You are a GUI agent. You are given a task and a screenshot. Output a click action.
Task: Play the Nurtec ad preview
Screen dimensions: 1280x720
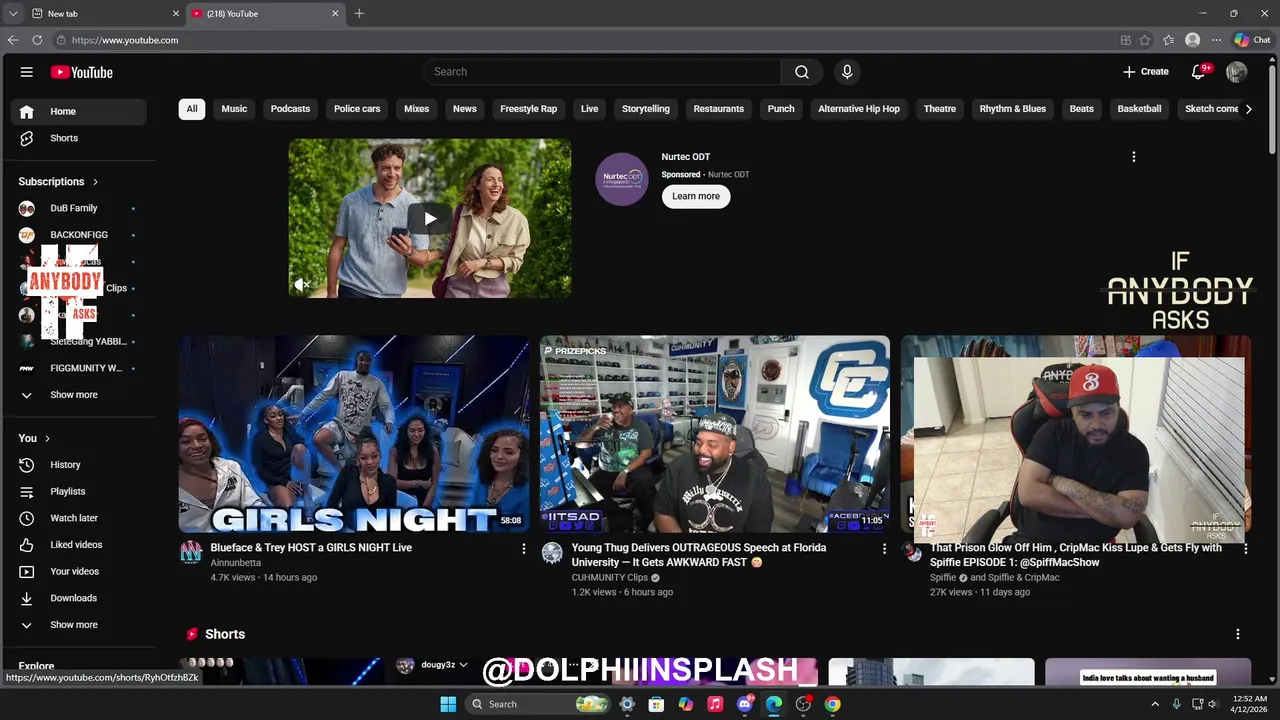430,219
